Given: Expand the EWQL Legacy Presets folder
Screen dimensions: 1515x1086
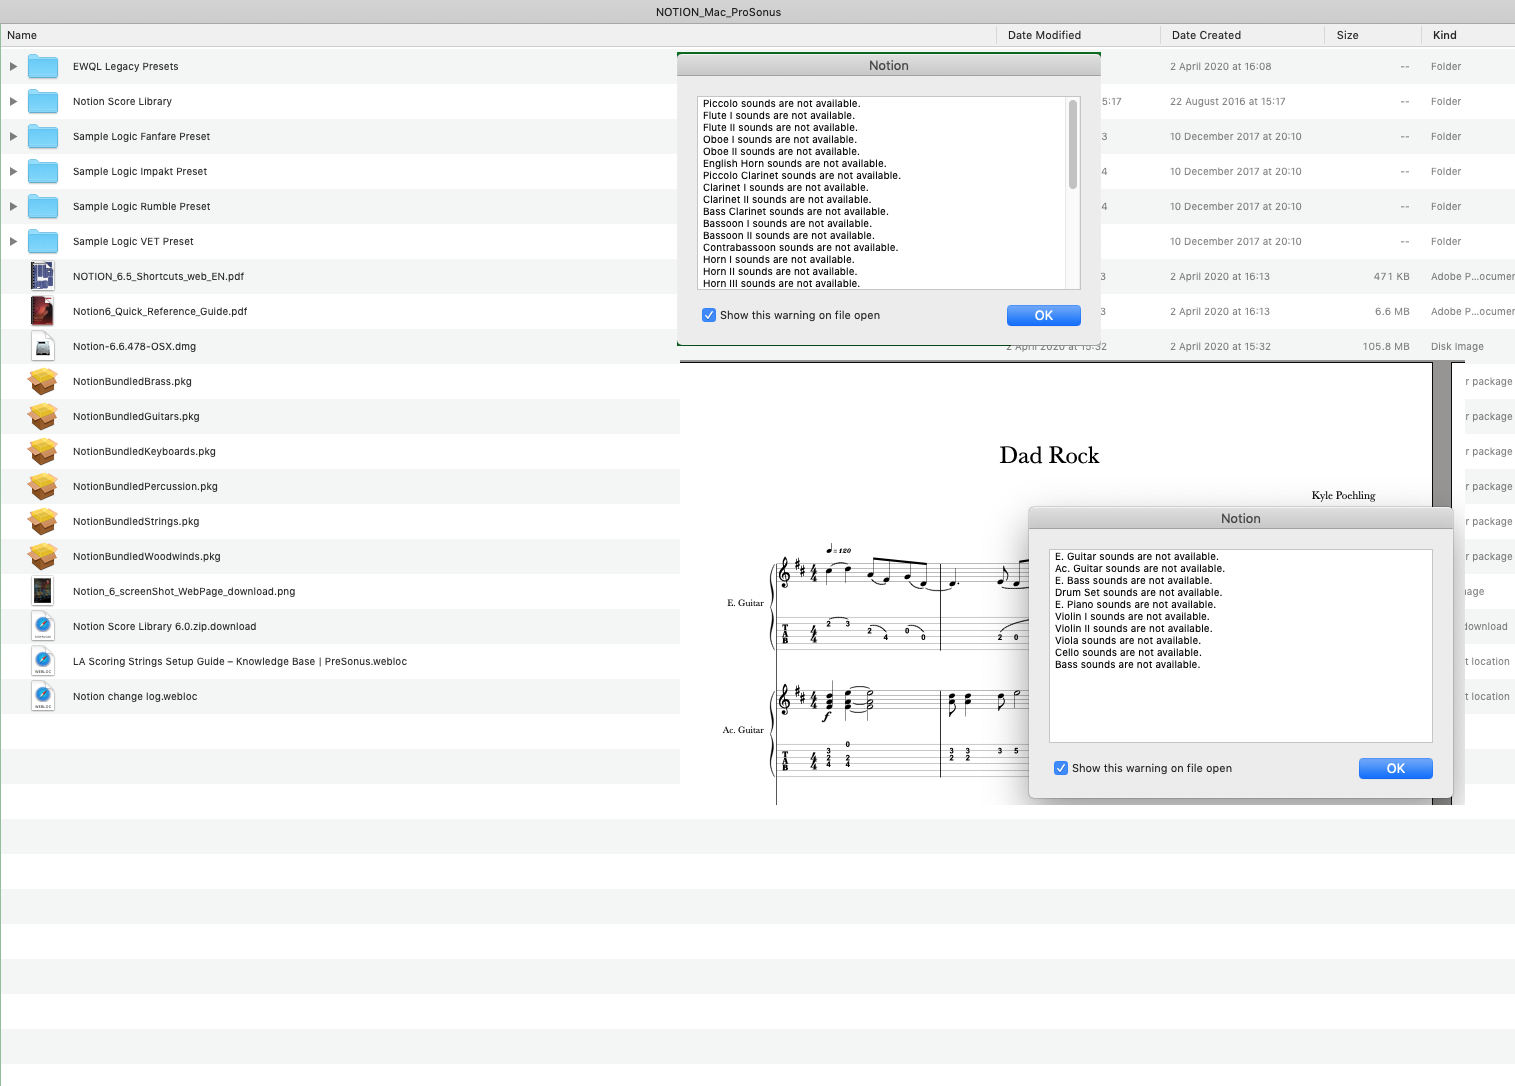Looking at the screenshot, I should [x=13, y=67].
